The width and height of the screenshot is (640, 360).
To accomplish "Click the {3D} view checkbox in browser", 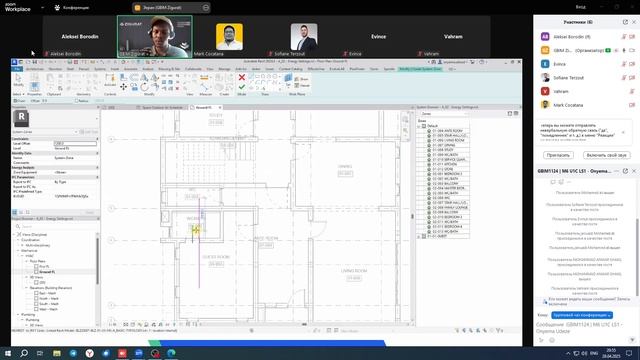I will pyautogui.click(x=36, y=282).
